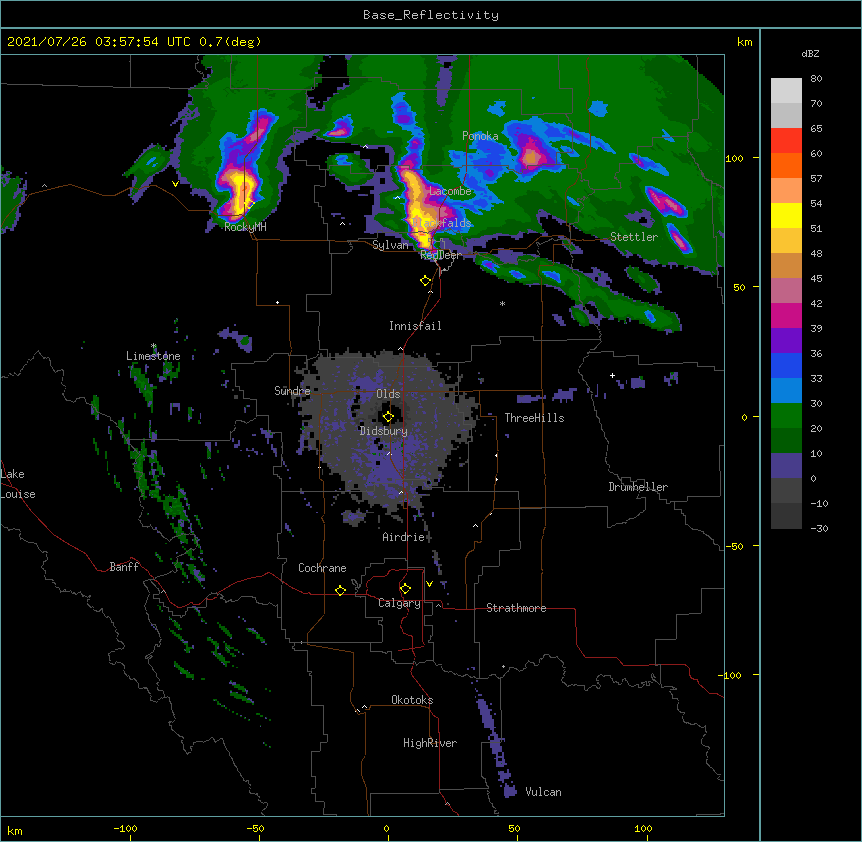Click the yellow radar site marker near Olds

click(x=388, y=417)
